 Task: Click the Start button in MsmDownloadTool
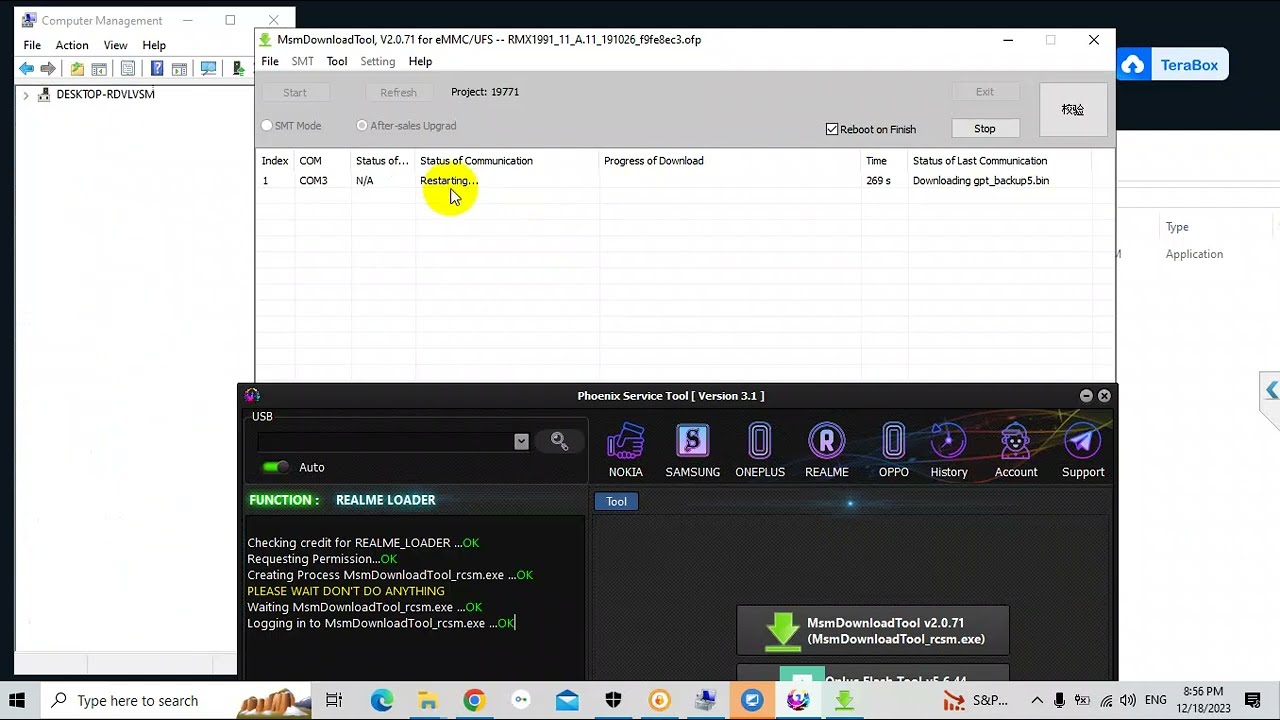pos(295,93)
